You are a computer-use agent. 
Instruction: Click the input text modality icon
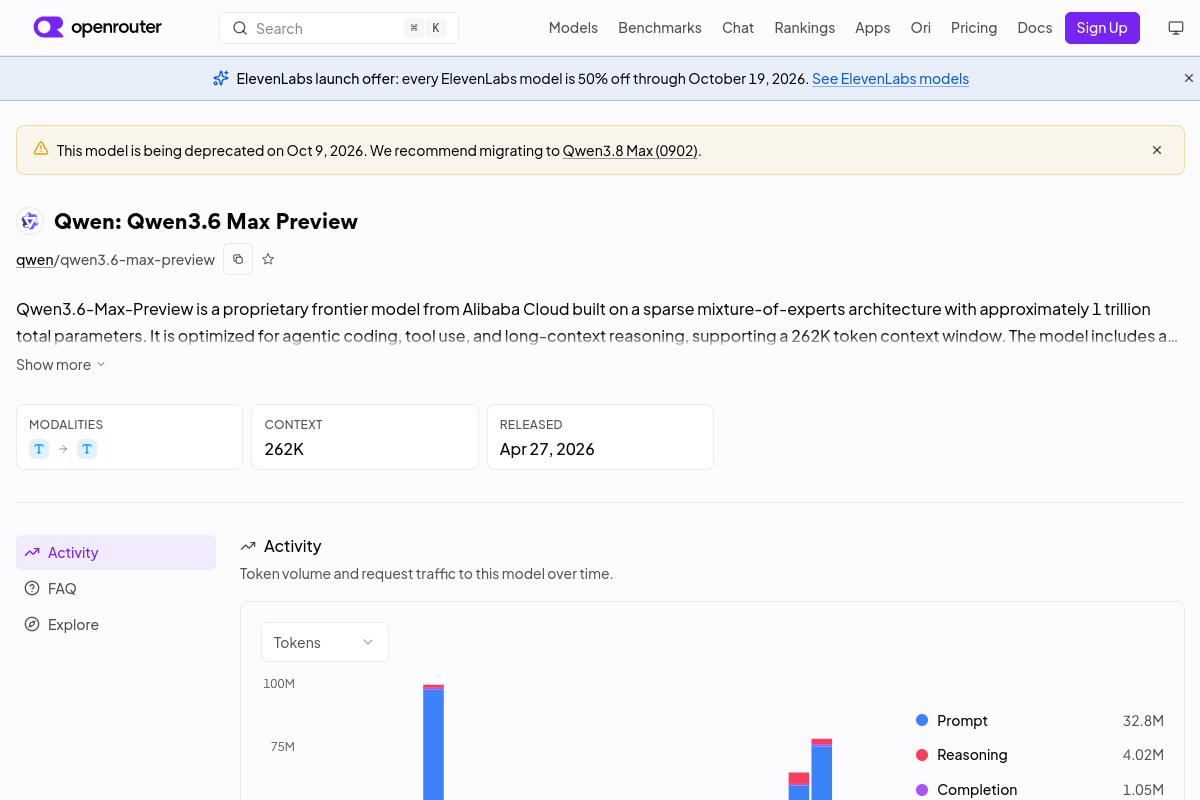pos(39,449)
